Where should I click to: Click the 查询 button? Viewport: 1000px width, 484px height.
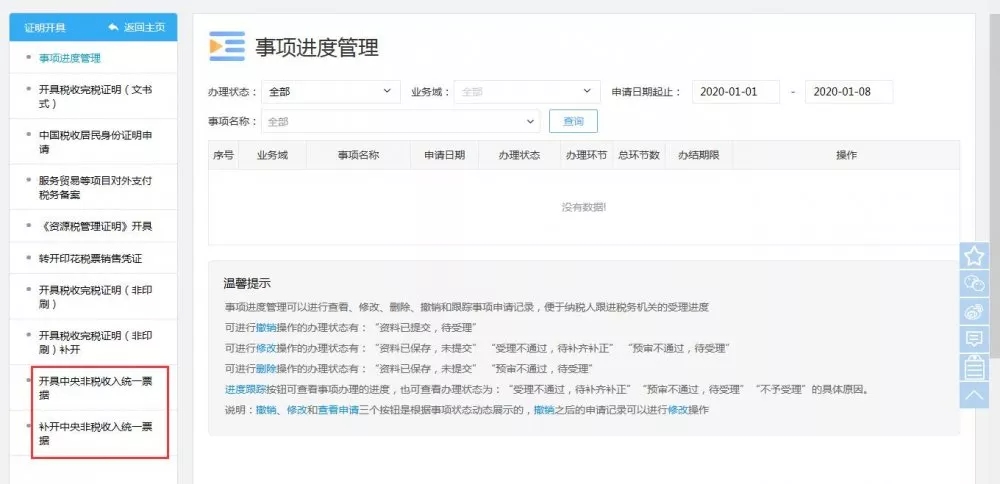pyautogui.click(x=573, y=121)
